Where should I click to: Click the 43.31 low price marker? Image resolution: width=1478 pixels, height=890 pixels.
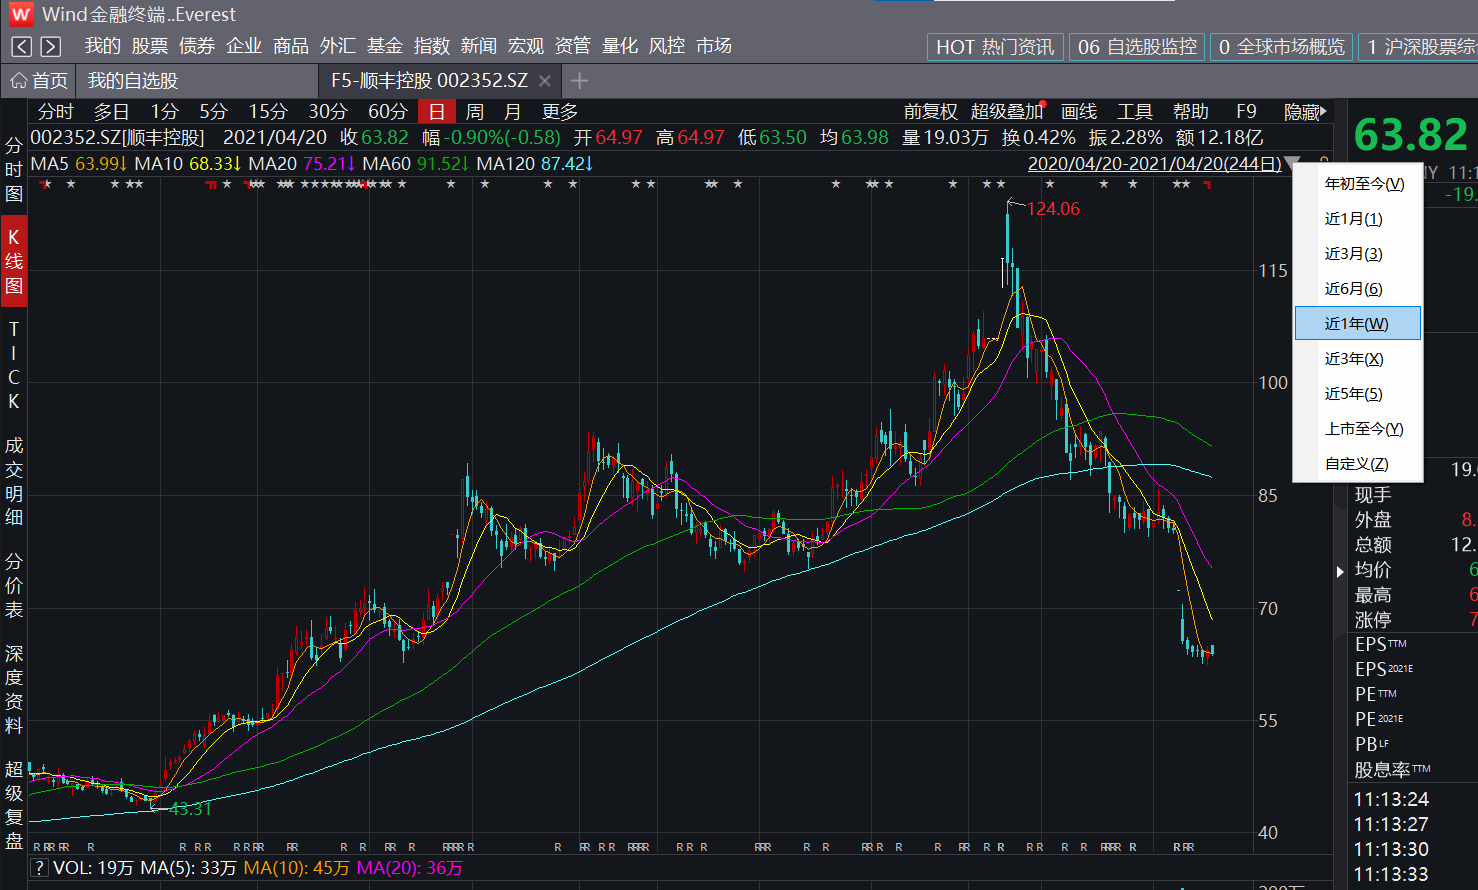point(190,809)
